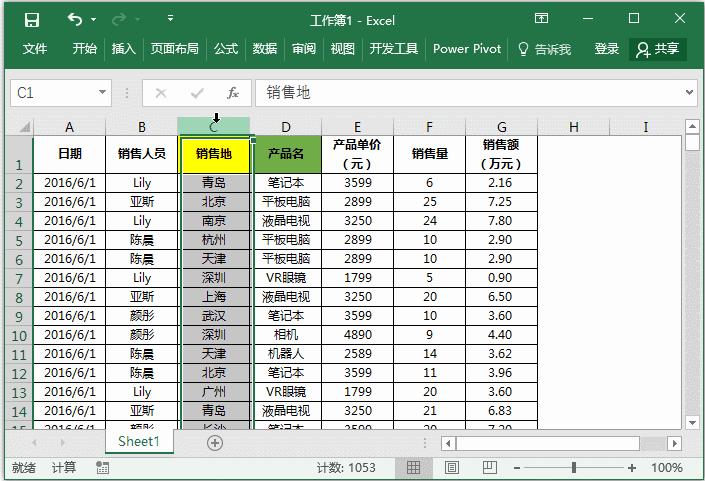This screenshot has height=481, width=705.
Task: Click cell 青岛 in row 2
Action: click(x=215, y=183)
